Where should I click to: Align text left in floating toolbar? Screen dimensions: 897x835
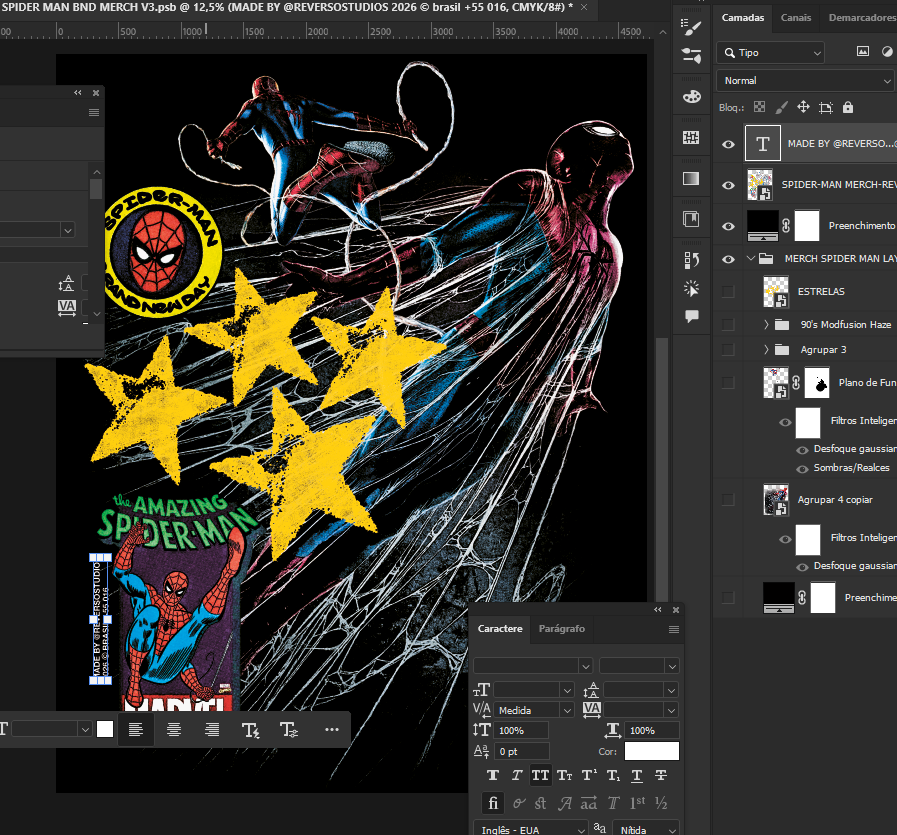[136, 729]
